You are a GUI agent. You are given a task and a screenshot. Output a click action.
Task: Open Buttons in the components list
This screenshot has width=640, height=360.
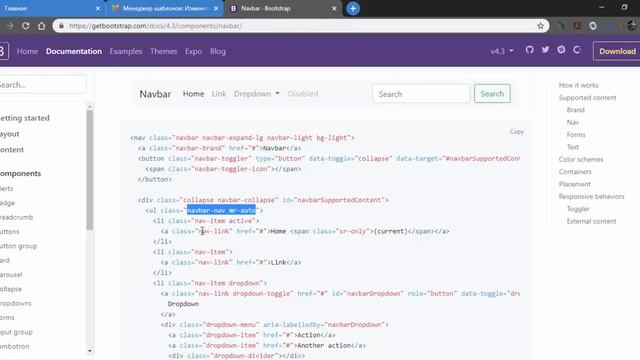tap(10, 231)
